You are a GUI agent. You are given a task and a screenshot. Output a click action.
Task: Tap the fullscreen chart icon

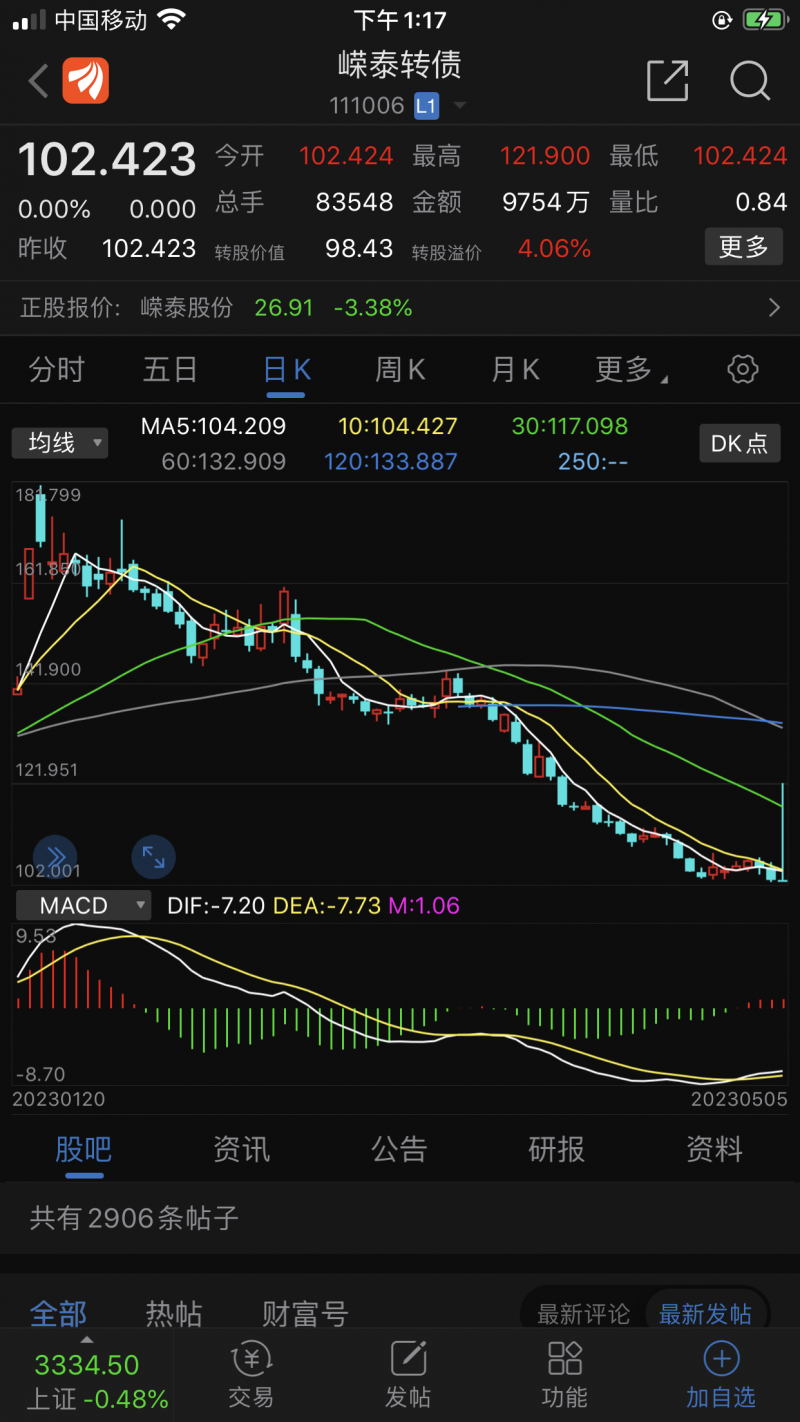(153, 857)
